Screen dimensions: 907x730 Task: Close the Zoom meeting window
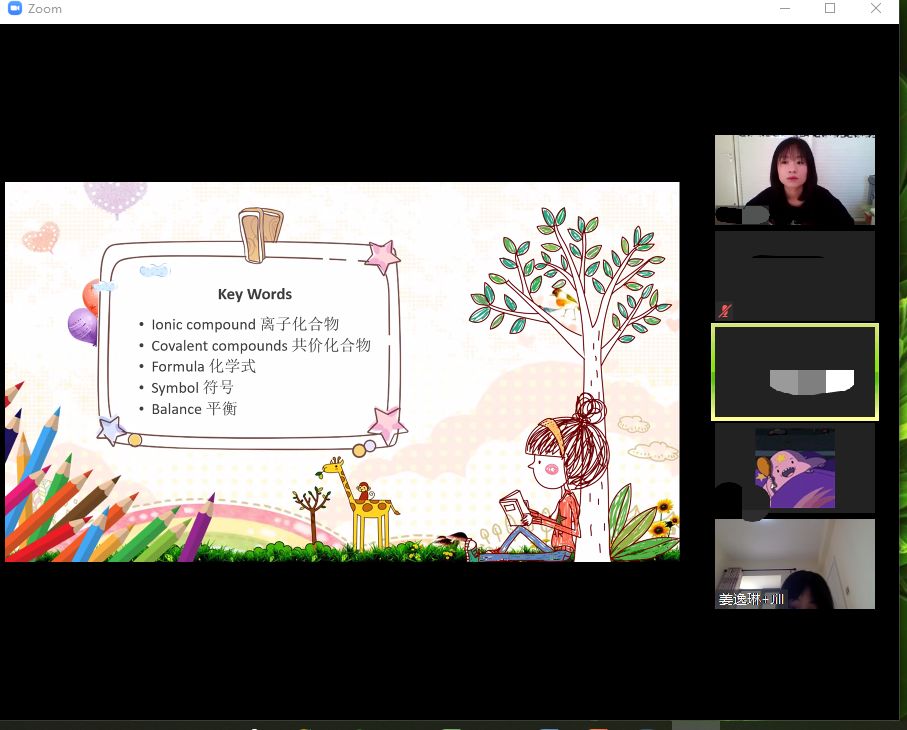pos(876,8)
